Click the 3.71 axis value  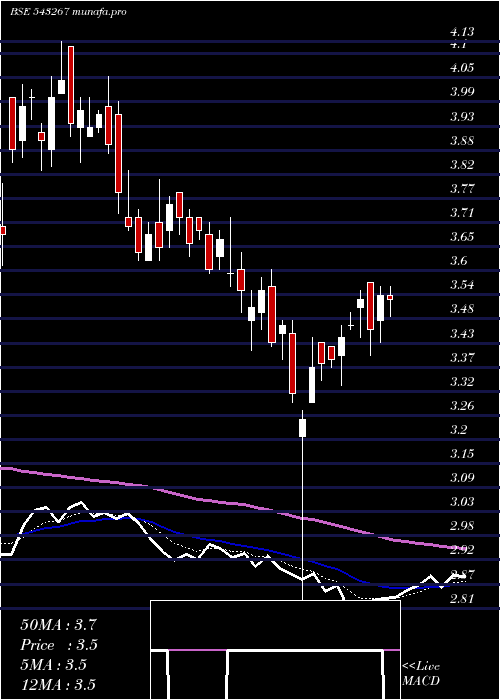click(462, 213)
